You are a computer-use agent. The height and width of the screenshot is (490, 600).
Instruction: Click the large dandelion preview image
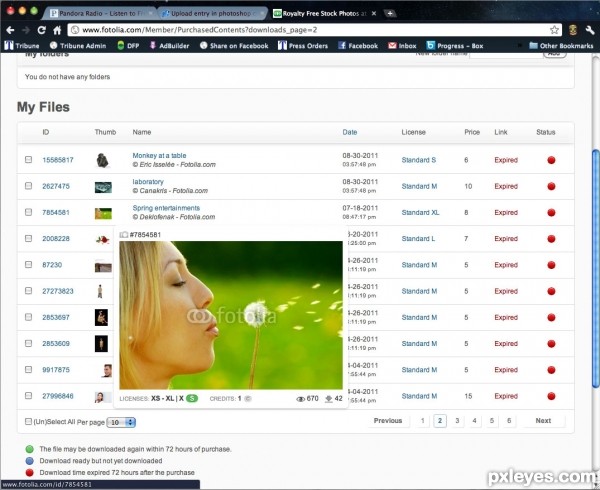pyautogui.click(x=231, y=315)
